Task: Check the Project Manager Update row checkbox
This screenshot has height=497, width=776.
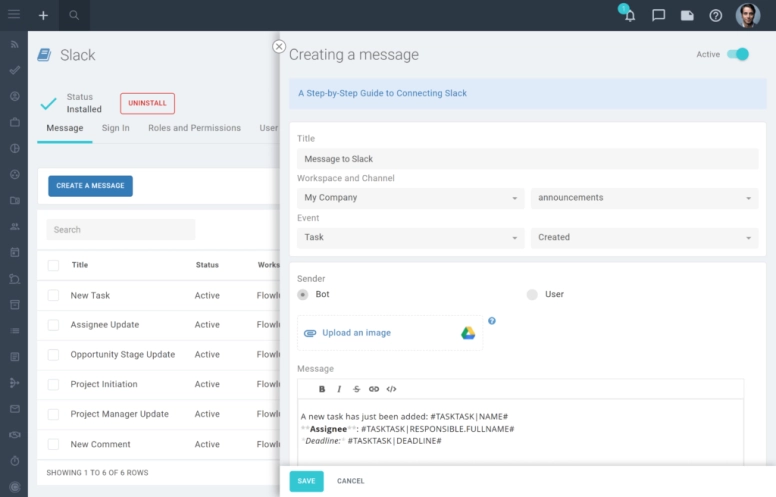Action: pos(53,414)
